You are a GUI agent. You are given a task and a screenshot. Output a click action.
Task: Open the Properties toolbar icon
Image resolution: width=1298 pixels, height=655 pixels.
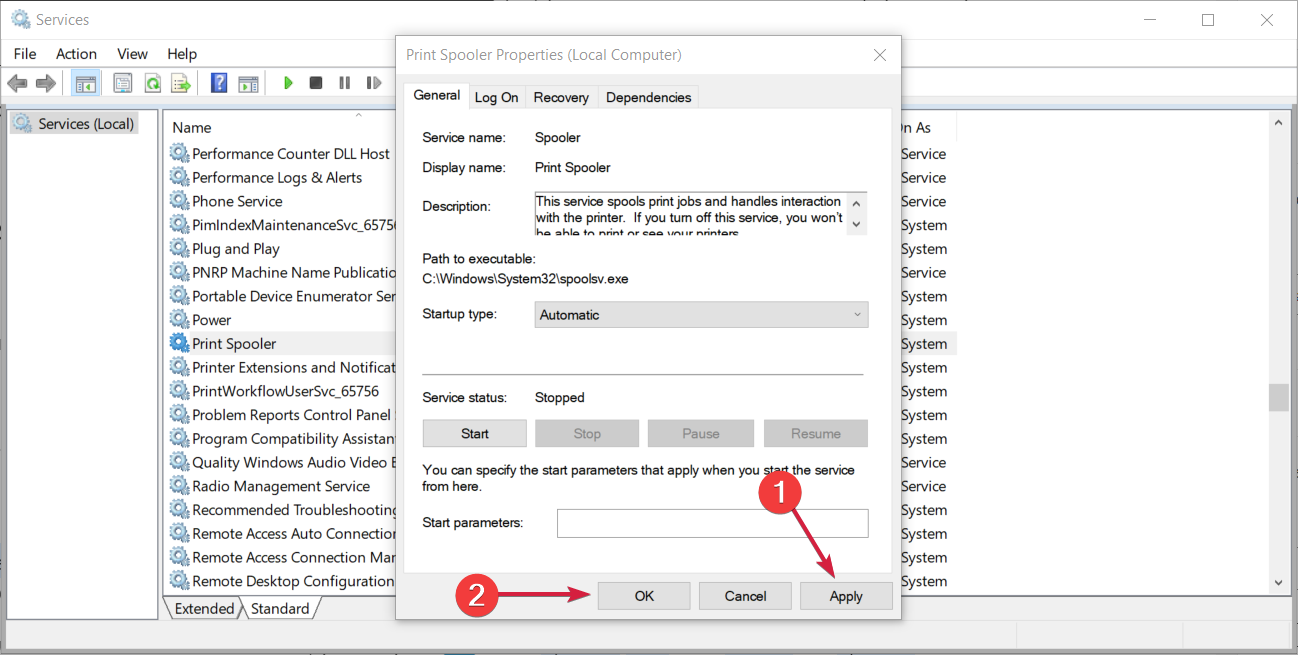pyautogui.click(x=123, y=83)
